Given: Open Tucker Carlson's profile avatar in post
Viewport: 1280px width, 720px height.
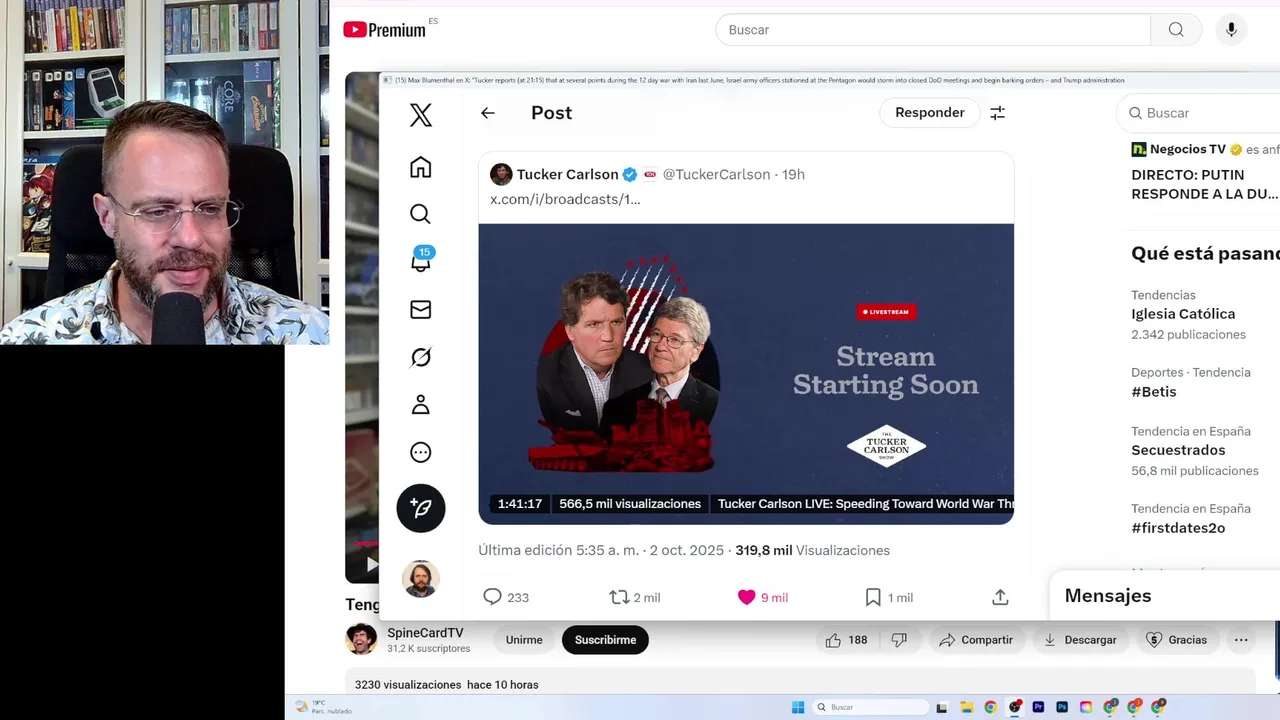Looking at the screenshot, I should pyautogui.click(x=501, y=174).
